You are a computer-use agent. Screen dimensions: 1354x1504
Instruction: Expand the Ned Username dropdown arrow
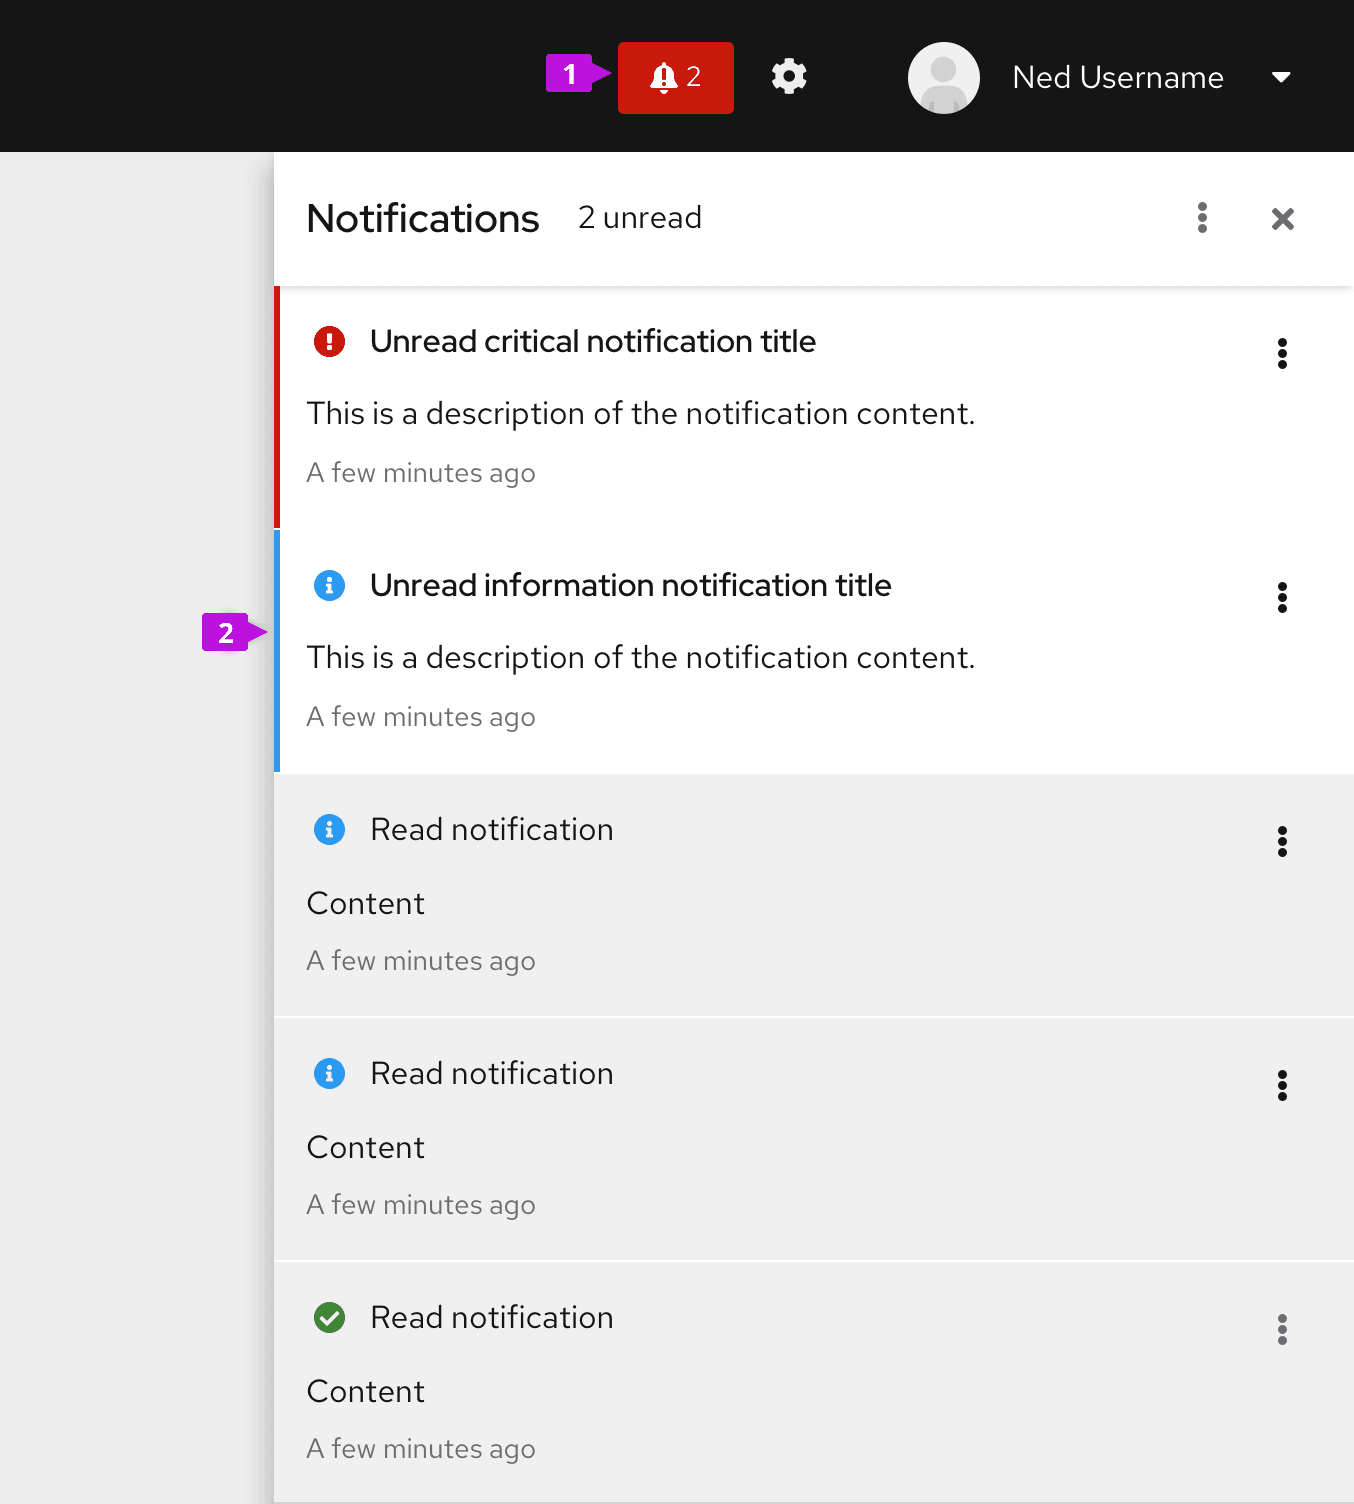click(1280, 78)
